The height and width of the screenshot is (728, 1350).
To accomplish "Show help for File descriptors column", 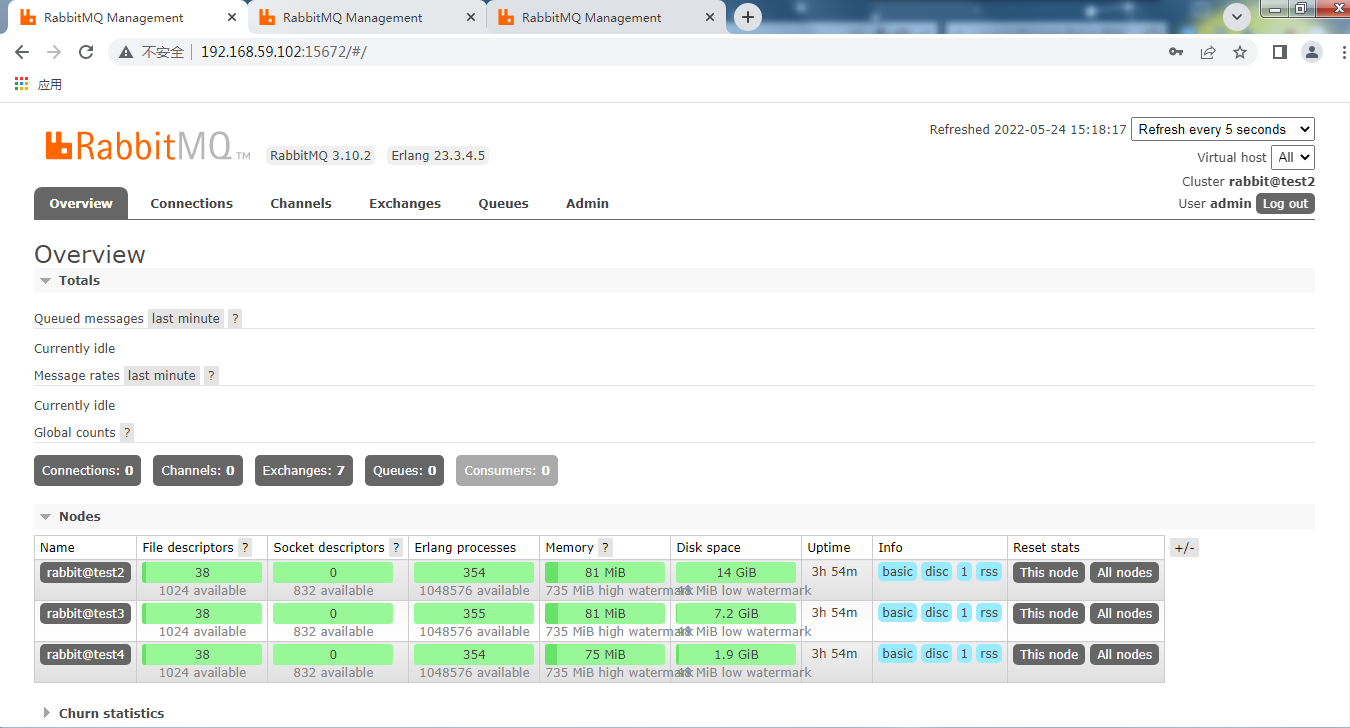I will tap(245, 547).
